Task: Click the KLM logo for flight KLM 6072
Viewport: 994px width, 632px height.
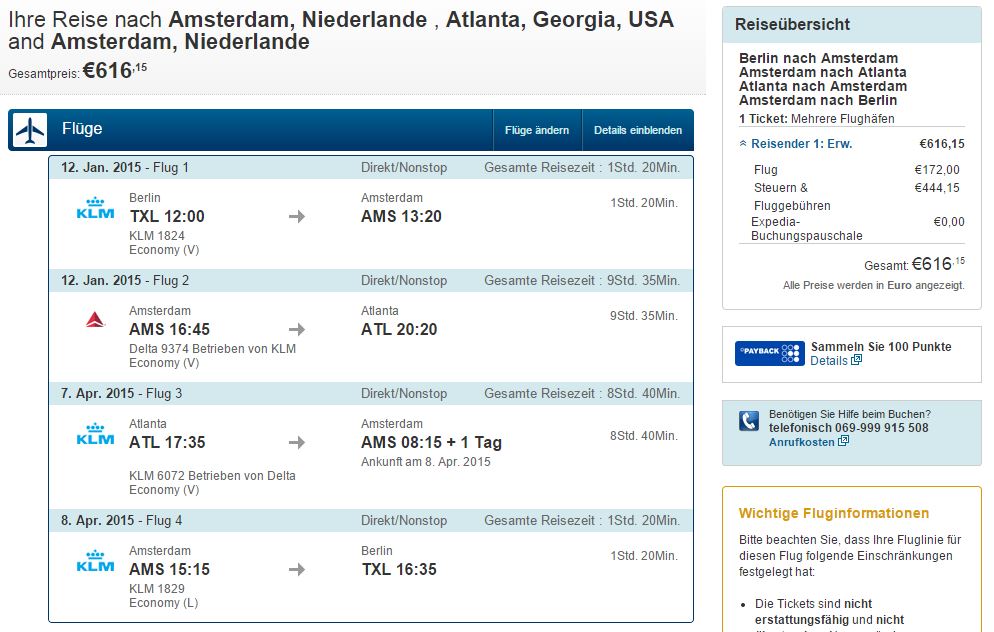Action: click(95, 434)
